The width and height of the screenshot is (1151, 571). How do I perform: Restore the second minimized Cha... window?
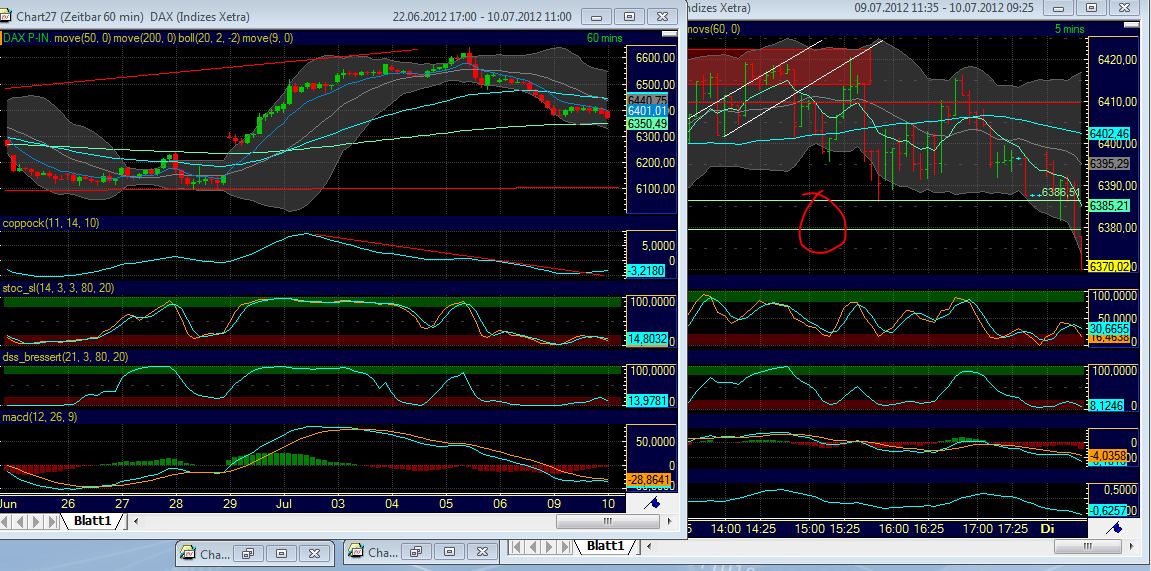pos(415,553)
